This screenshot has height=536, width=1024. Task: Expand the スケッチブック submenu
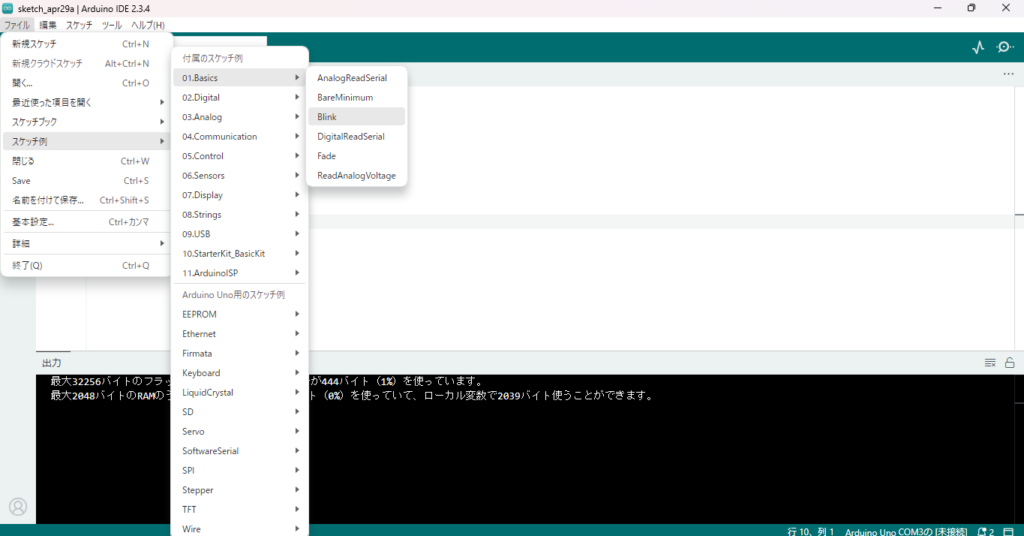[86, 122]
